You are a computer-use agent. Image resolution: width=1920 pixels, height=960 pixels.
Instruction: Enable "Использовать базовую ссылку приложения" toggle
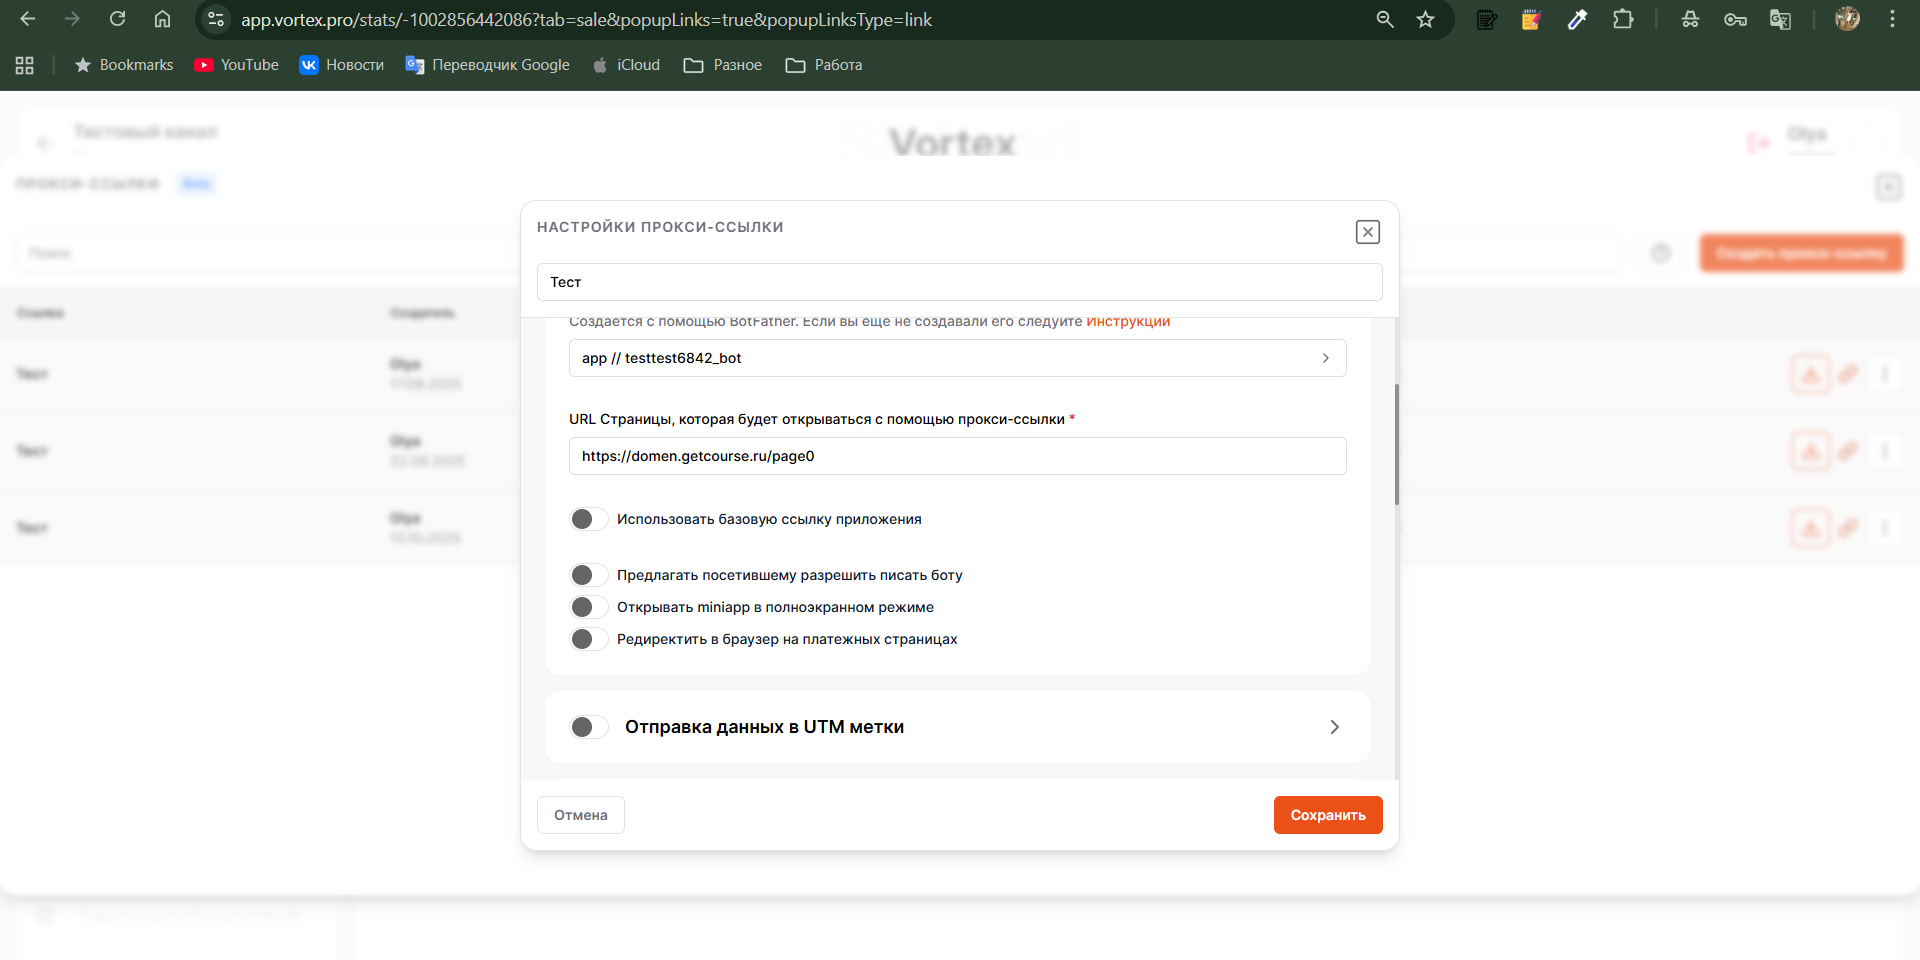tap(588, 519)
